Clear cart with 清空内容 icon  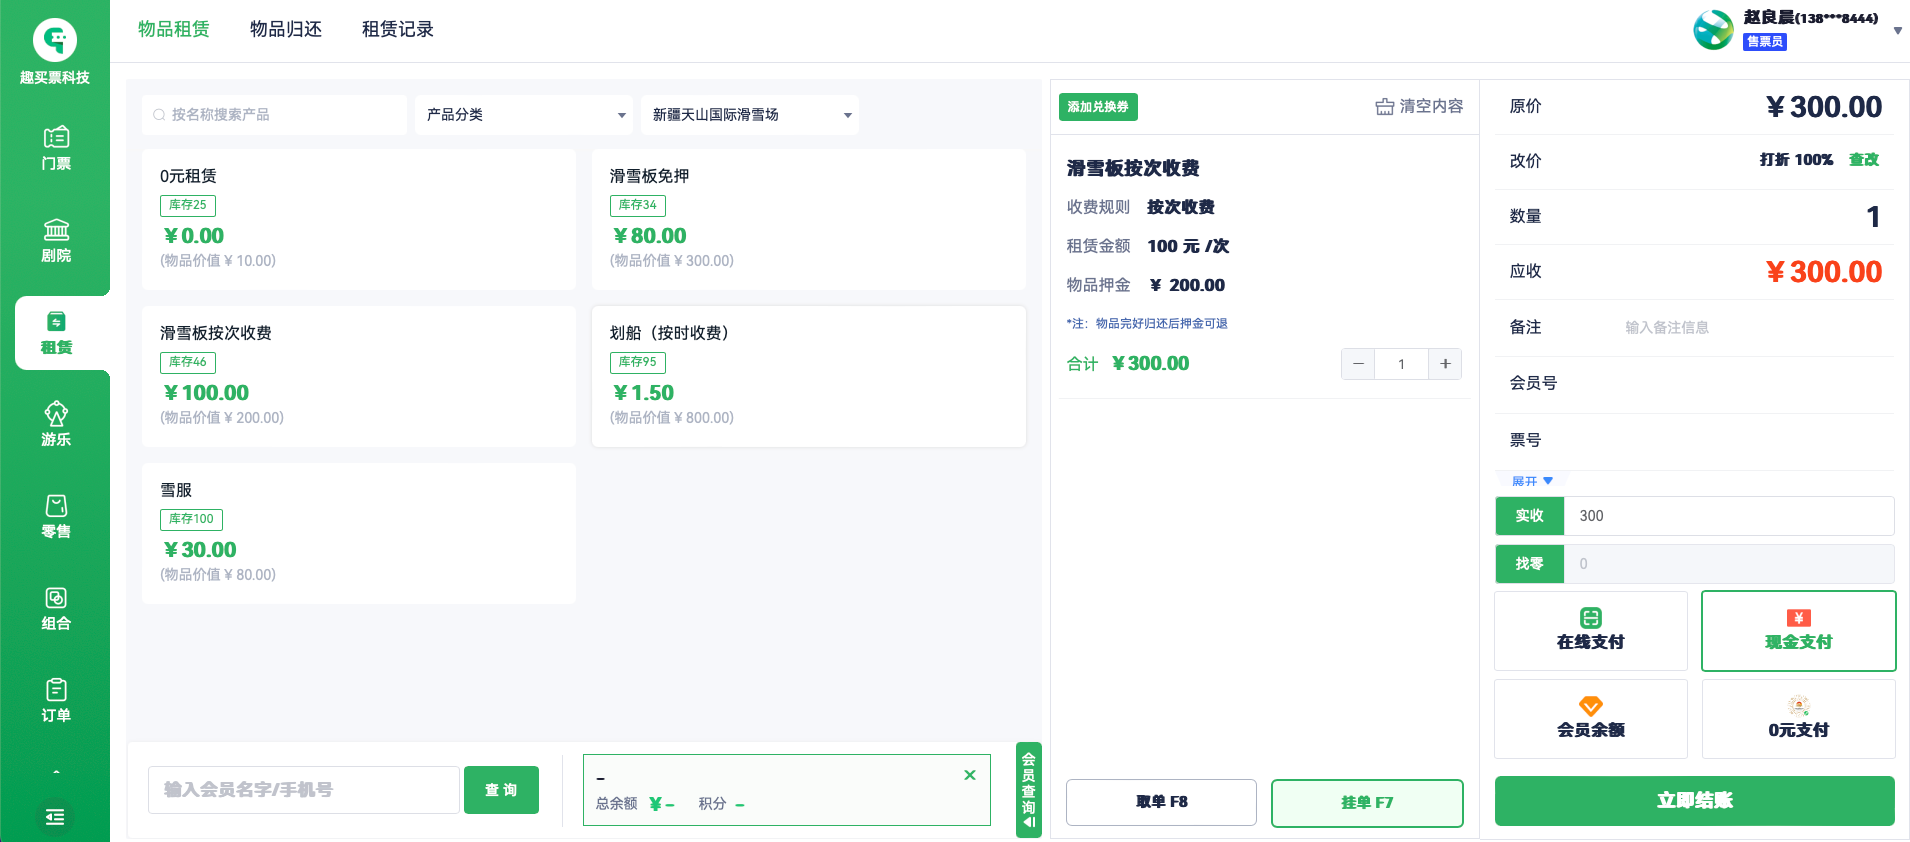click(1418, 106)
